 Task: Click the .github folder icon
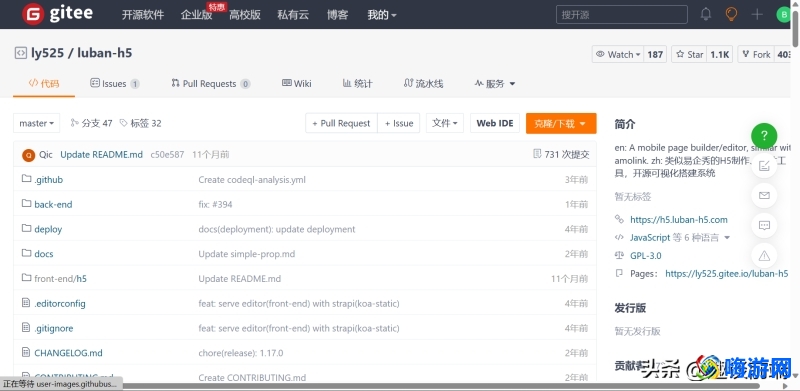pos(27,179)
